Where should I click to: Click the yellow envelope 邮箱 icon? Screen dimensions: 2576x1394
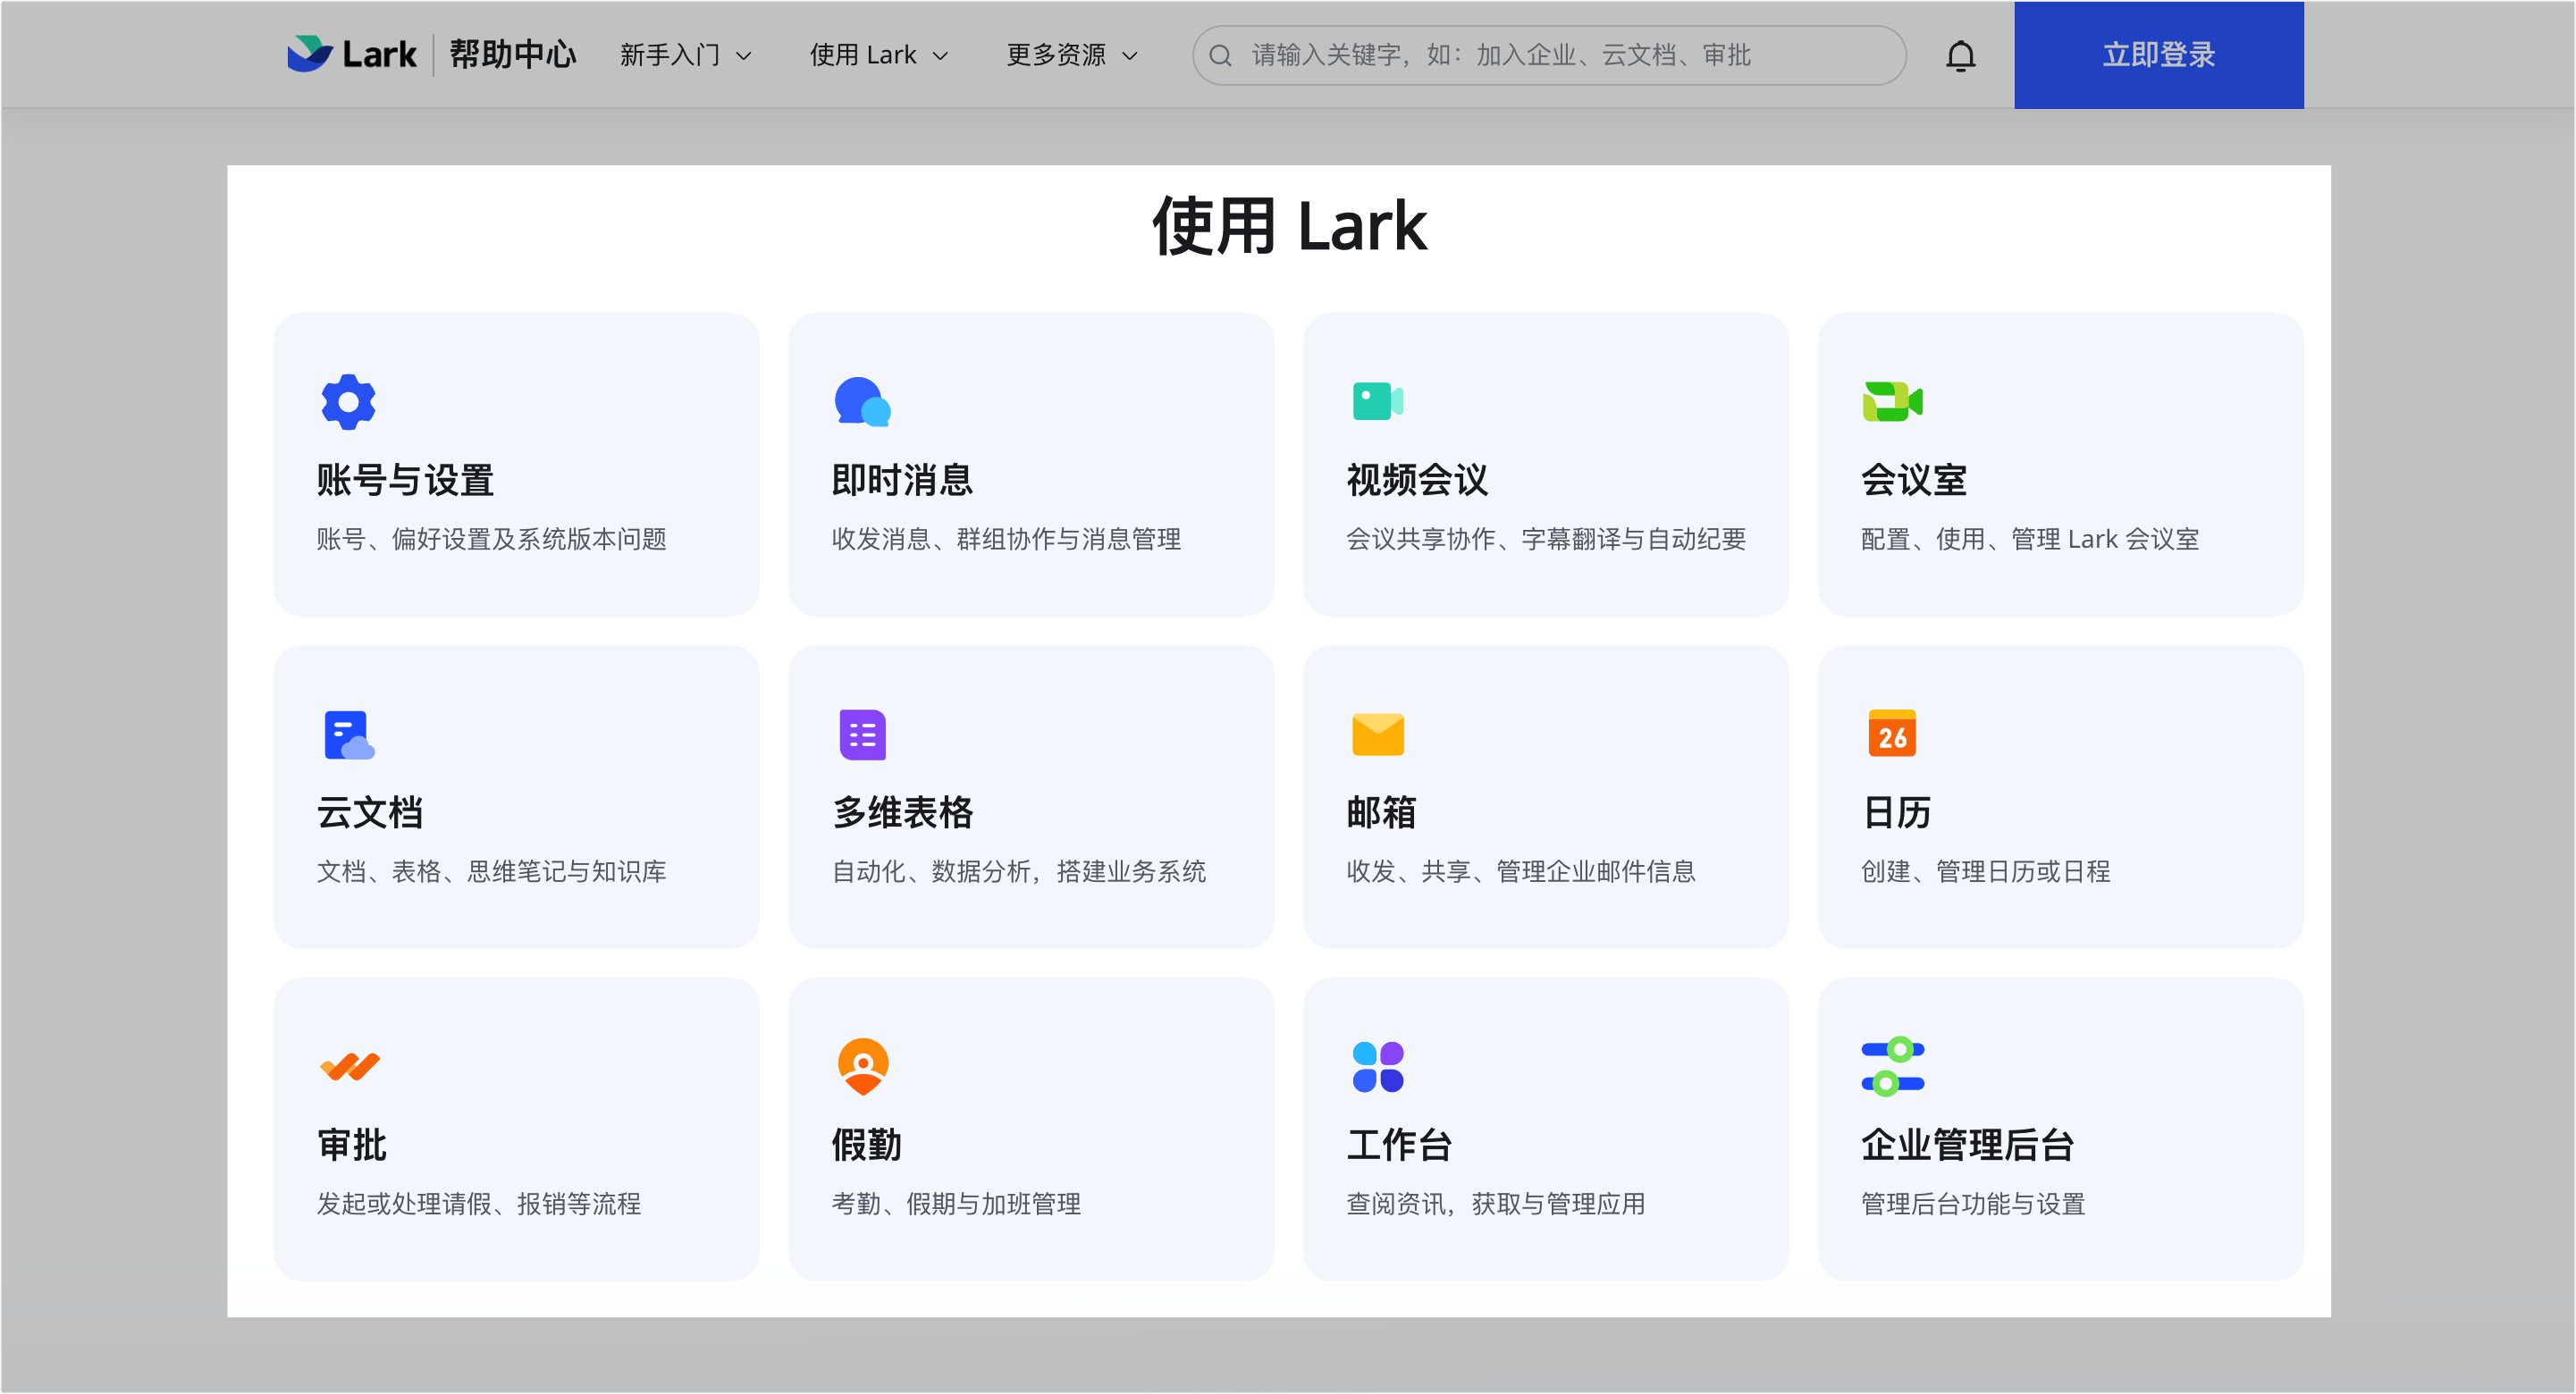click(x=1377, y=735)
